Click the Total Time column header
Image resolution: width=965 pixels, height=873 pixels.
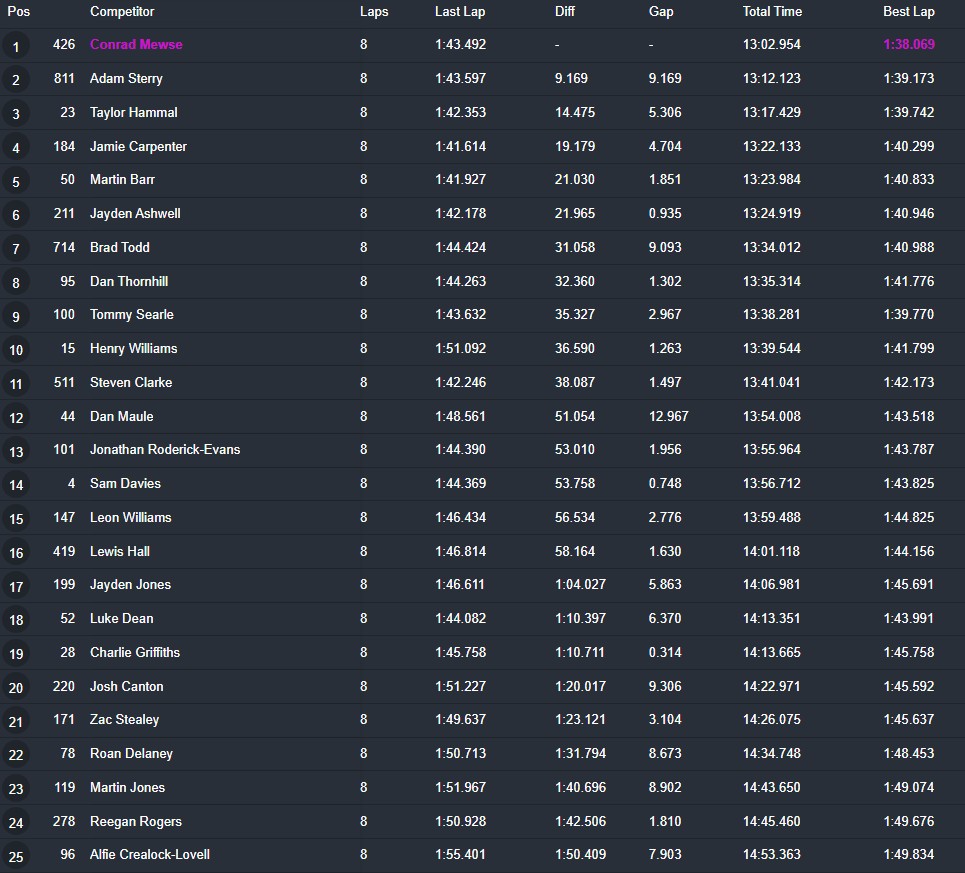click(x=772, y=12)
